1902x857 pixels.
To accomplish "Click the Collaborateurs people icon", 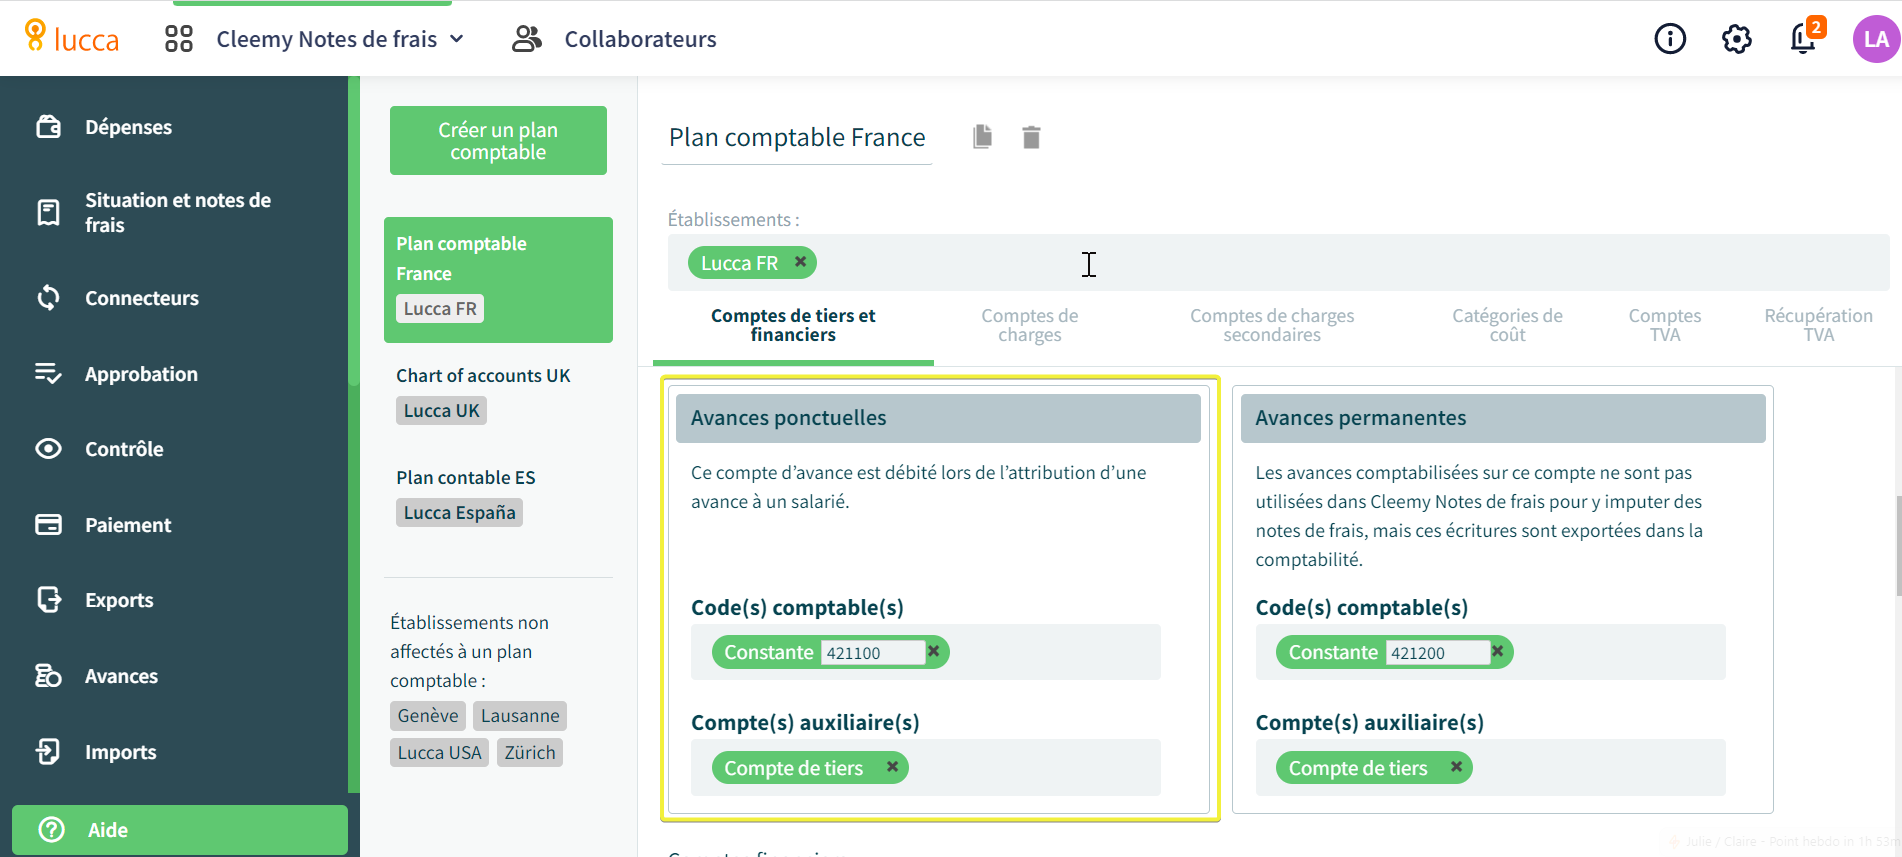I will point(526,39).
